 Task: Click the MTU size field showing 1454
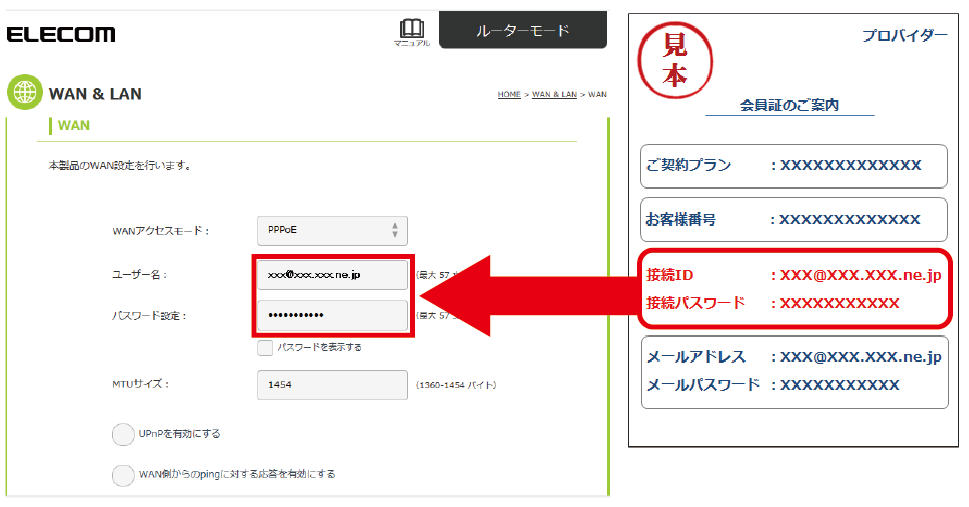(332, 385)
